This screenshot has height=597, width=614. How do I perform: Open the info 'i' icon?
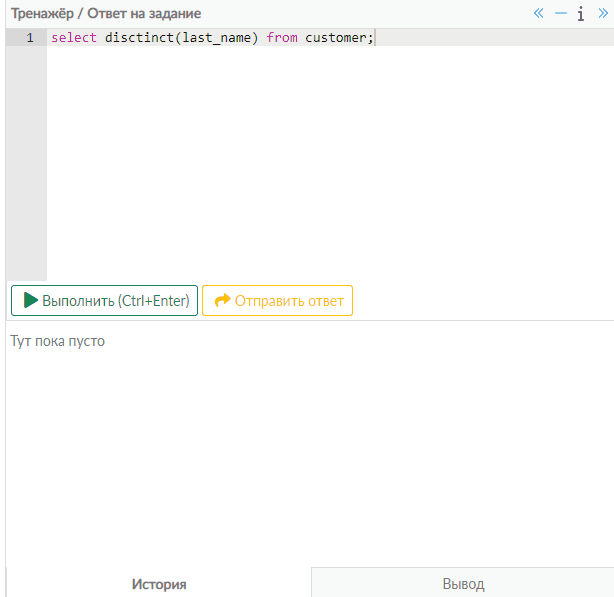tap(580, 14)
